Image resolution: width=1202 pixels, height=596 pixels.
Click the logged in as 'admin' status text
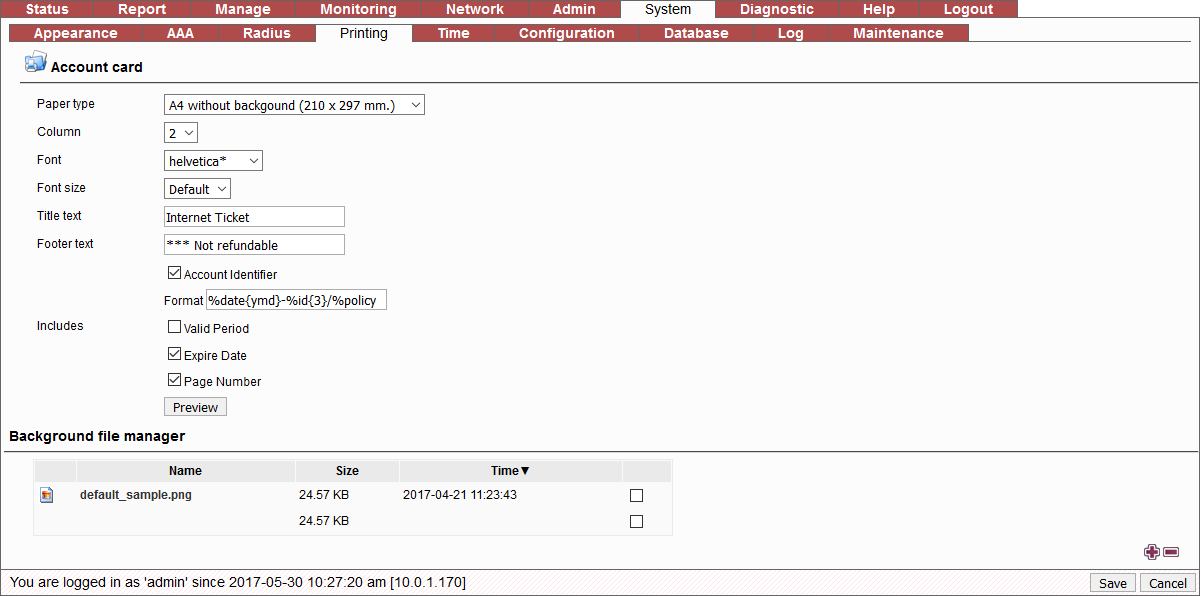click(238, 582)
